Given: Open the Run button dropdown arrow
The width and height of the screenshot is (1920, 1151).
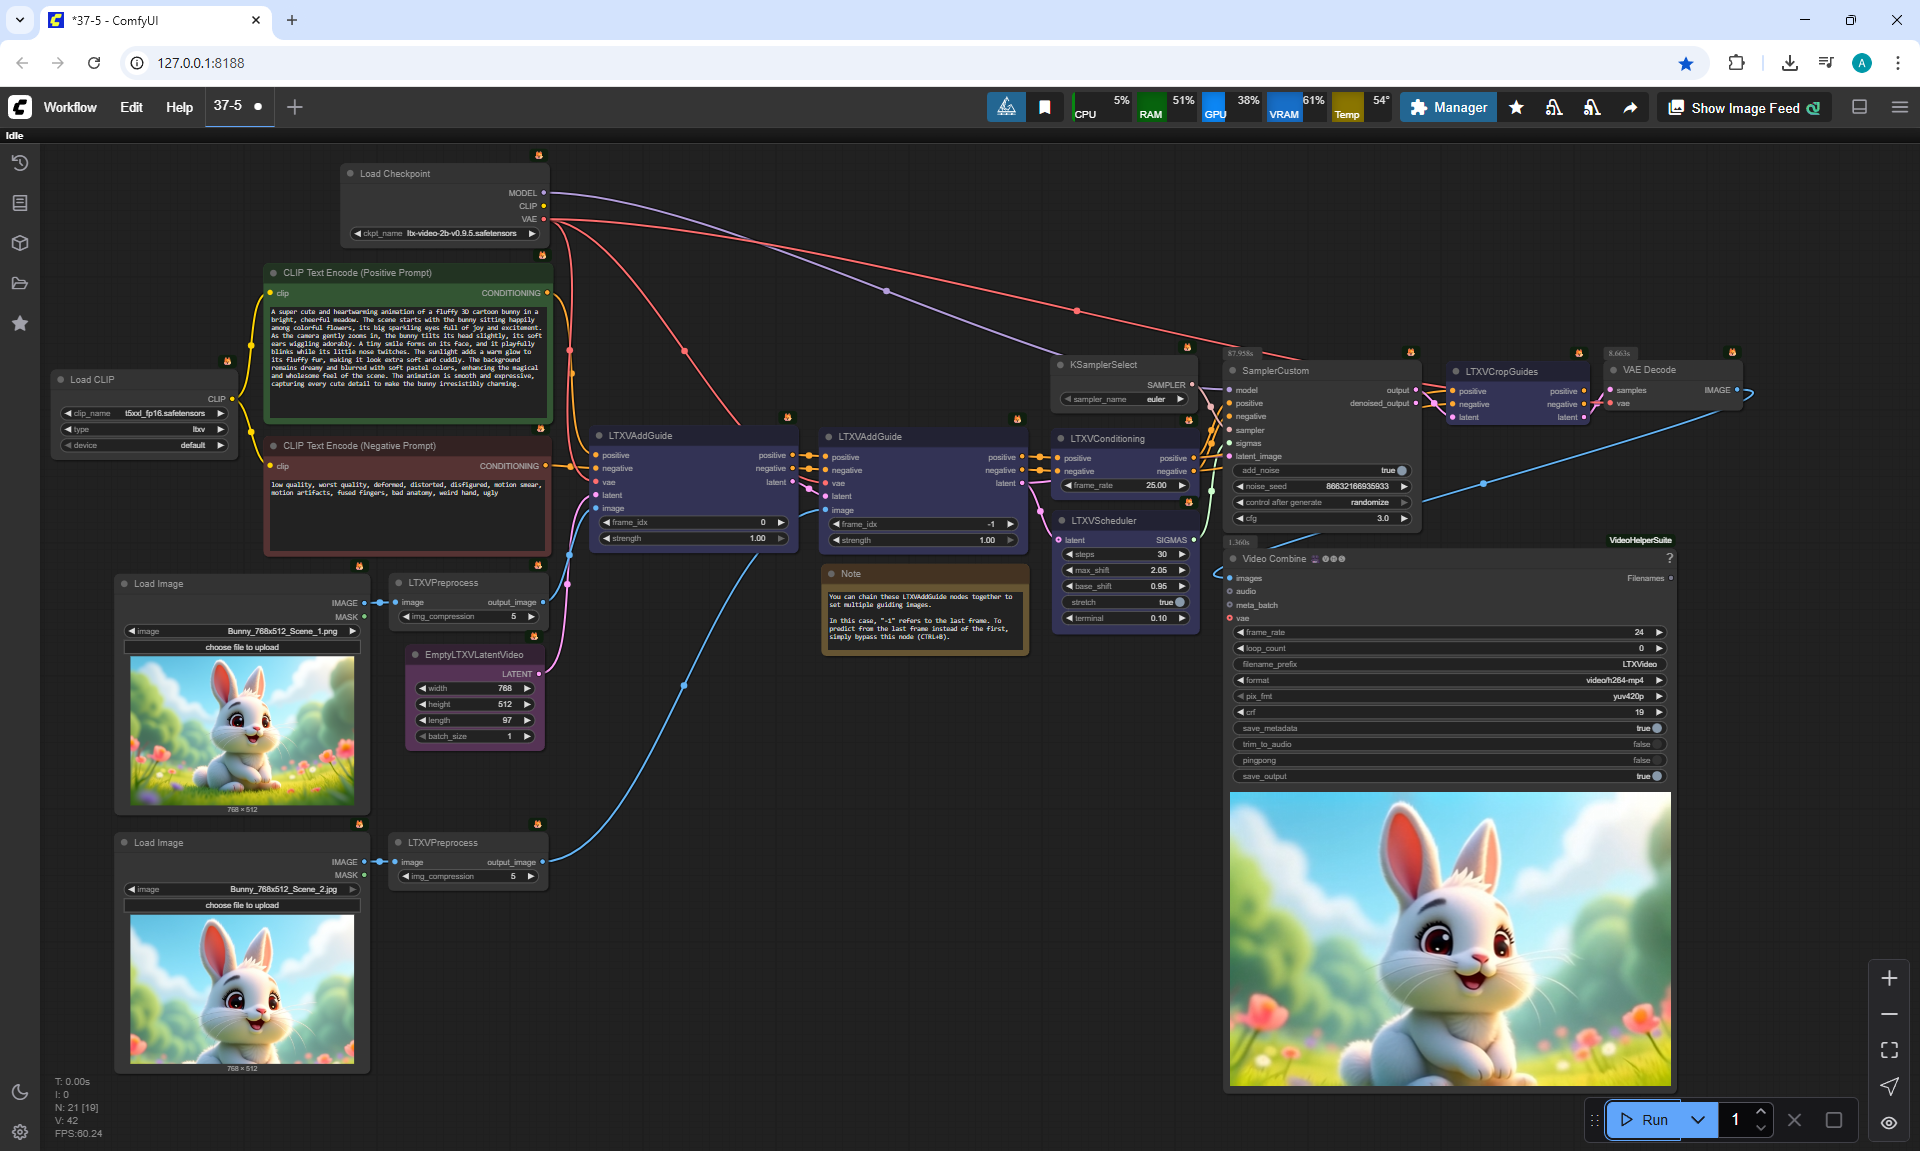Looking at the screenshot, I should [1698, 1120].
